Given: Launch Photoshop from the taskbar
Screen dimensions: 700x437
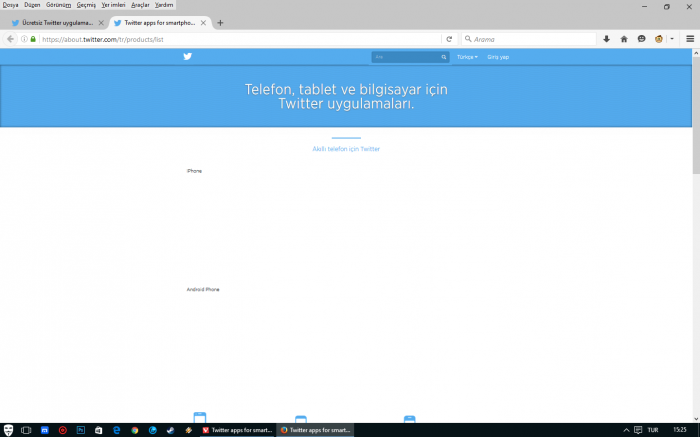Looking at the screenshot, I should [x=81, y=430].
